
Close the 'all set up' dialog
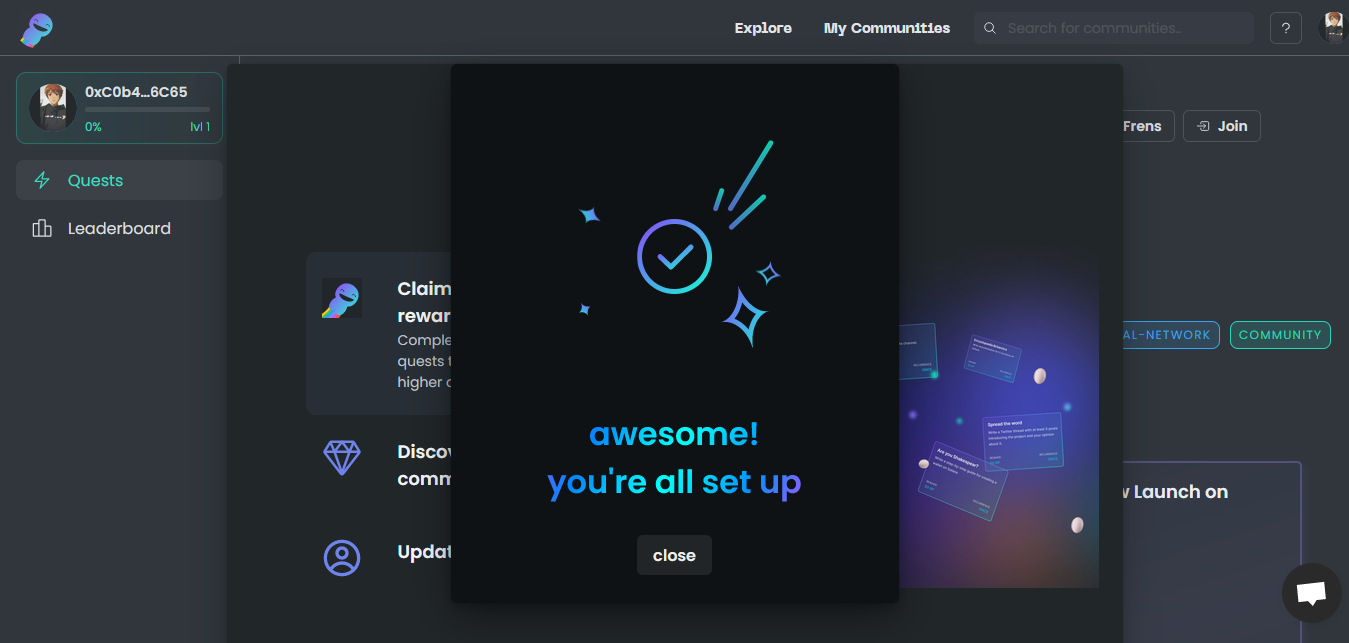click(674, 555)
